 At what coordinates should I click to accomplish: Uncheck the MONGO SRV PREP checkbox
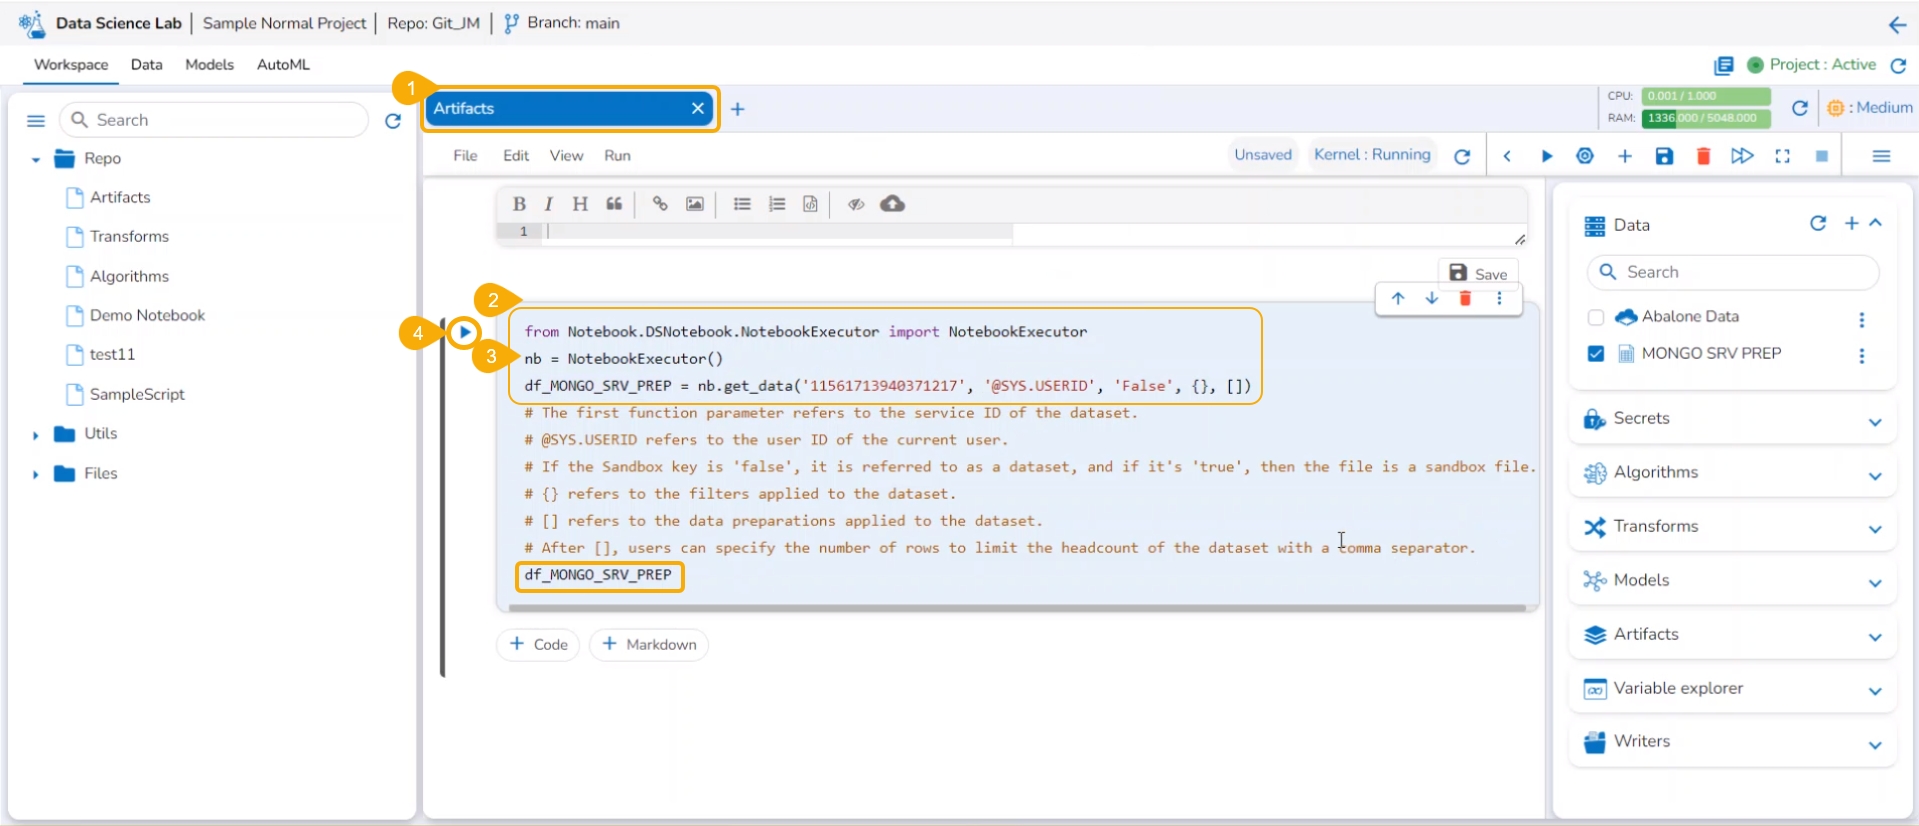[x=1596, y=354]
